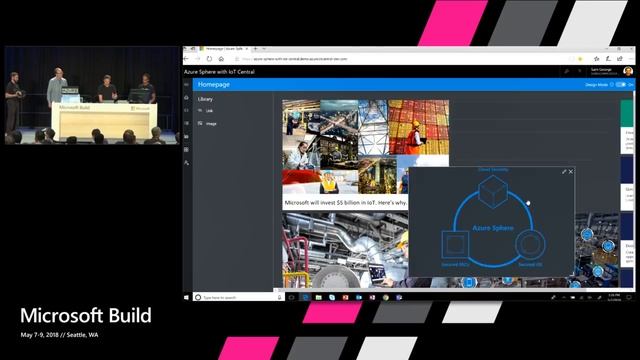This screenshot has height=360, width=640.
Task: Click the Library heading
Action: pos(205,99)
